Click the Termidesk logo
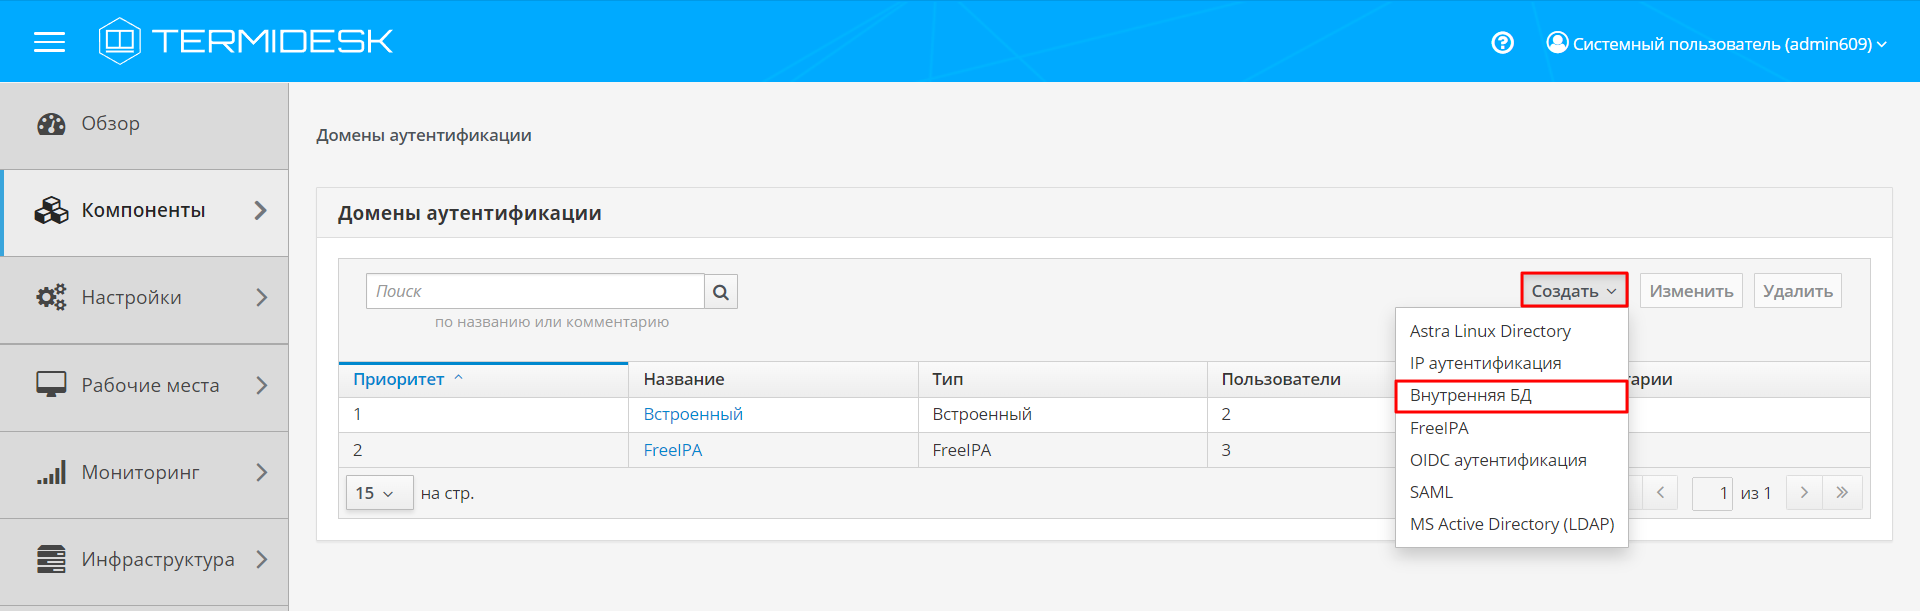 (246, 41)
